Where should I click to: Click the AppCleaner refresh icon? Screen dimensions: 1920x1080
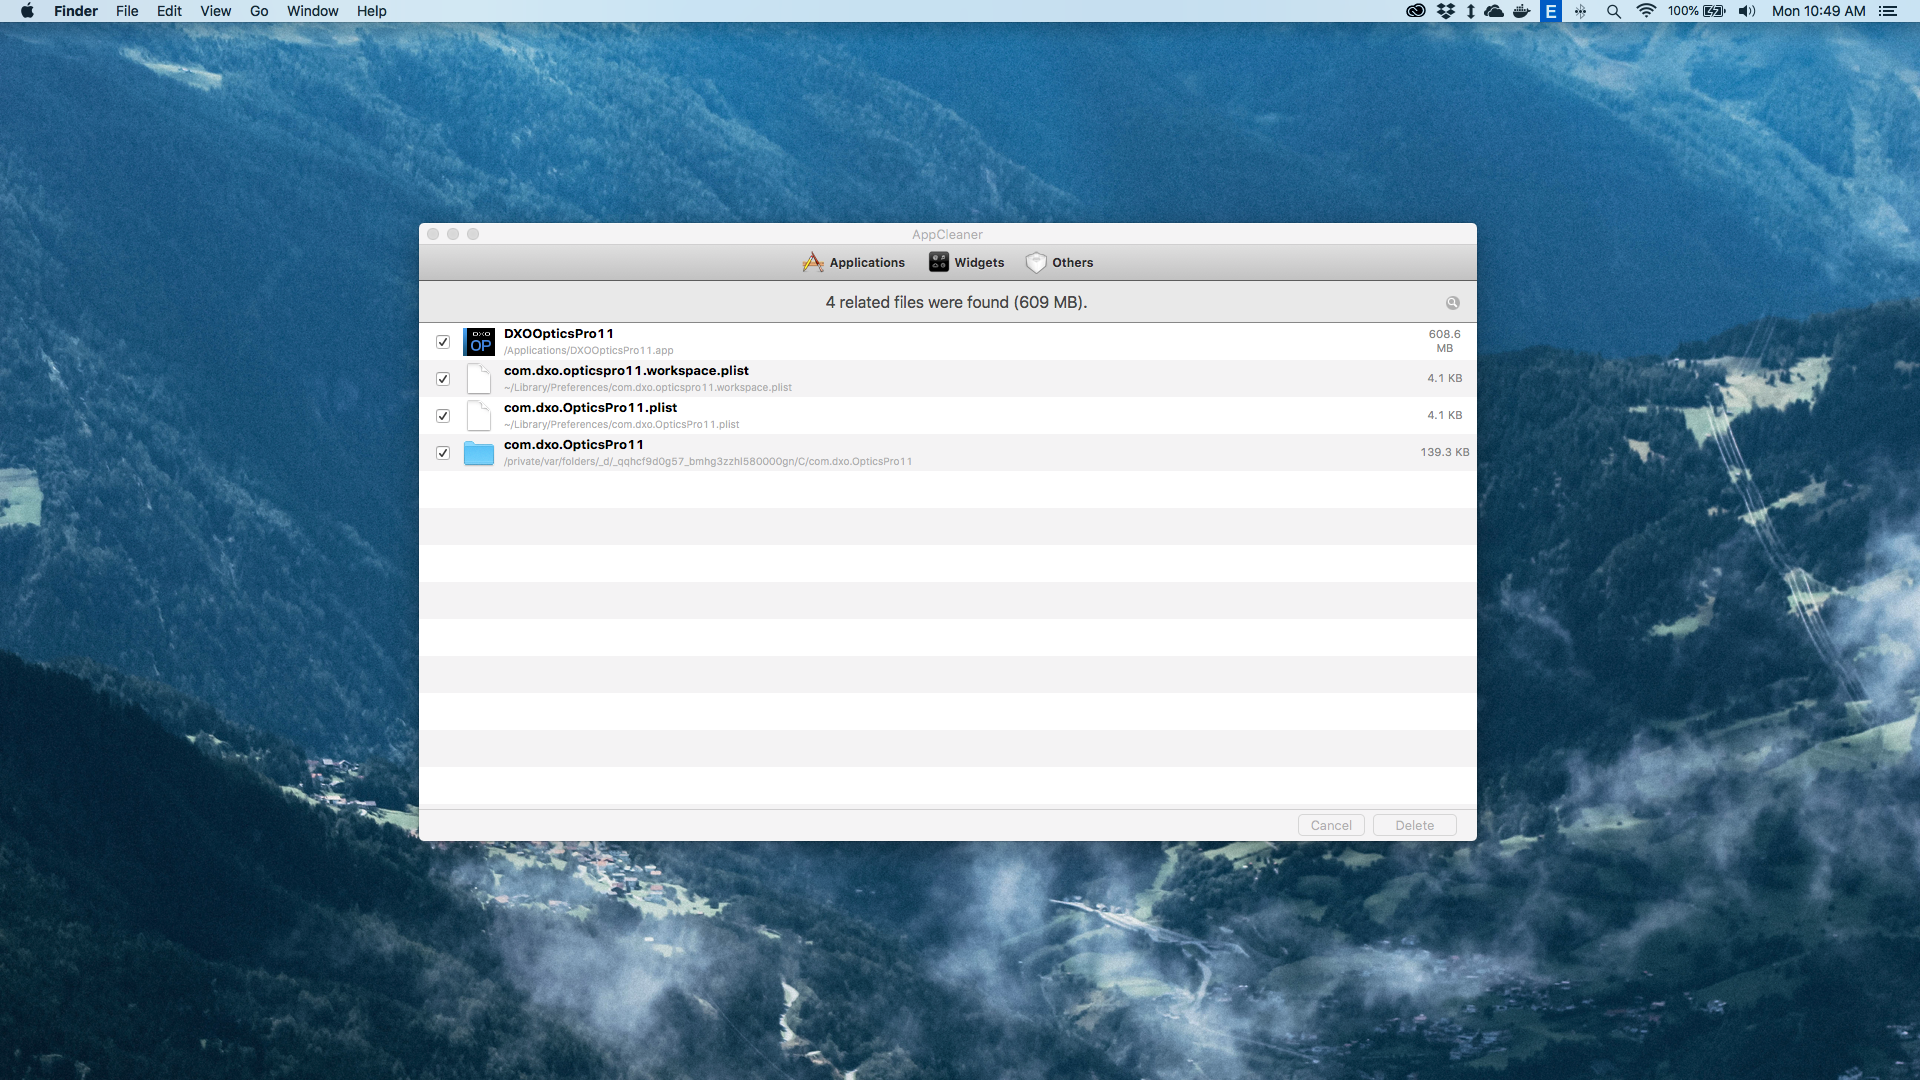pyautogui.click(x=1453, y=302)
